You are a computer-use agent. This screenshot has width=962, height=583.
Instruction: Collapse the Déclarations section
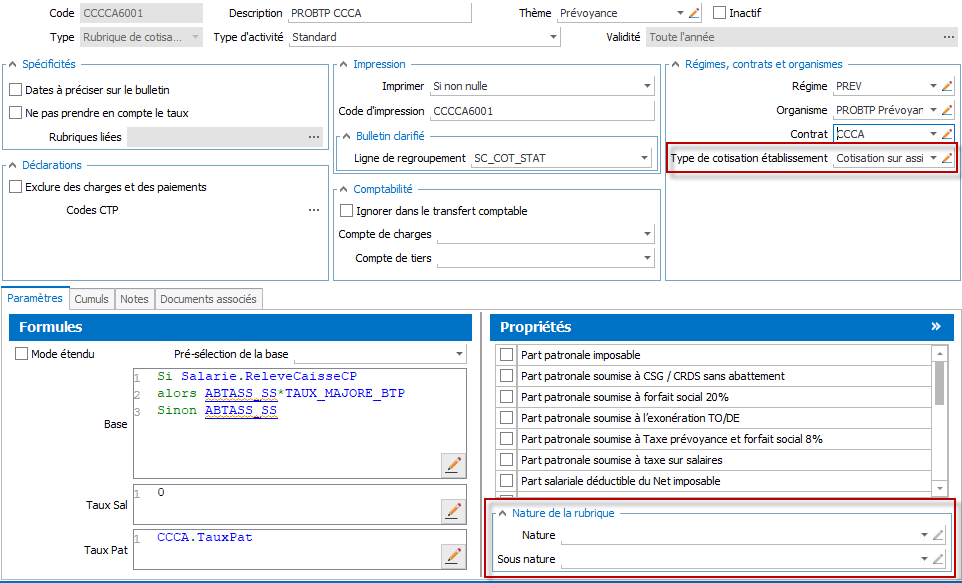click(12, 165)
